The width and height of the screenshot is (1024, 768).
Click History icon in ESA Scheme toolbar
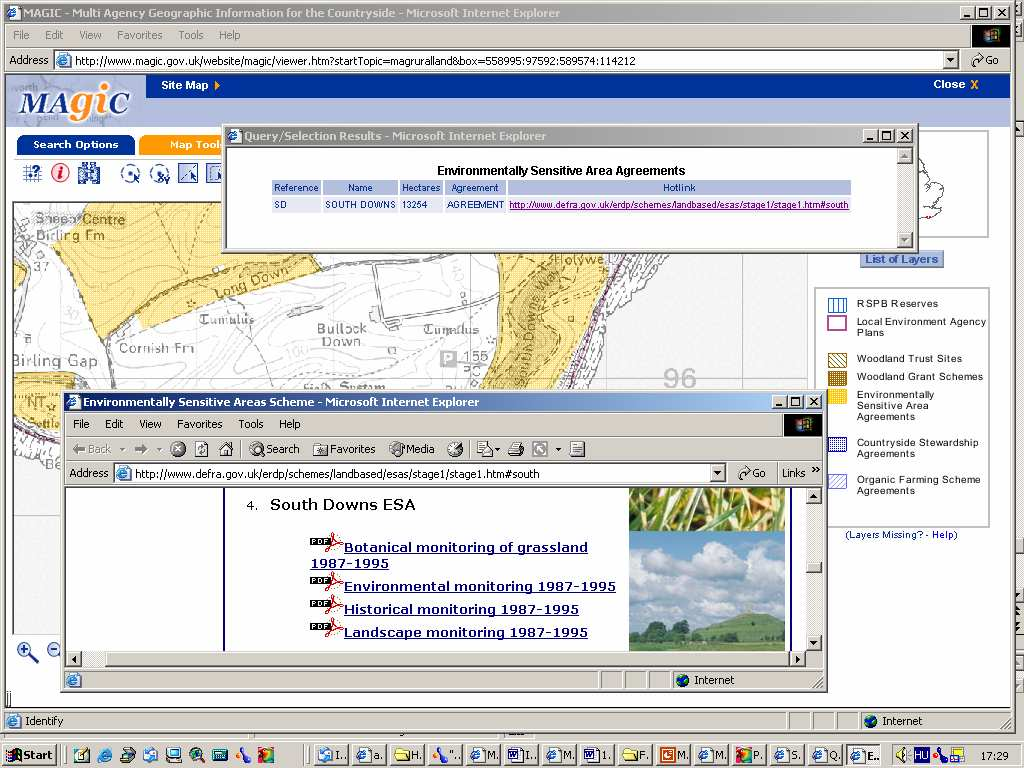tap(455, 449)
